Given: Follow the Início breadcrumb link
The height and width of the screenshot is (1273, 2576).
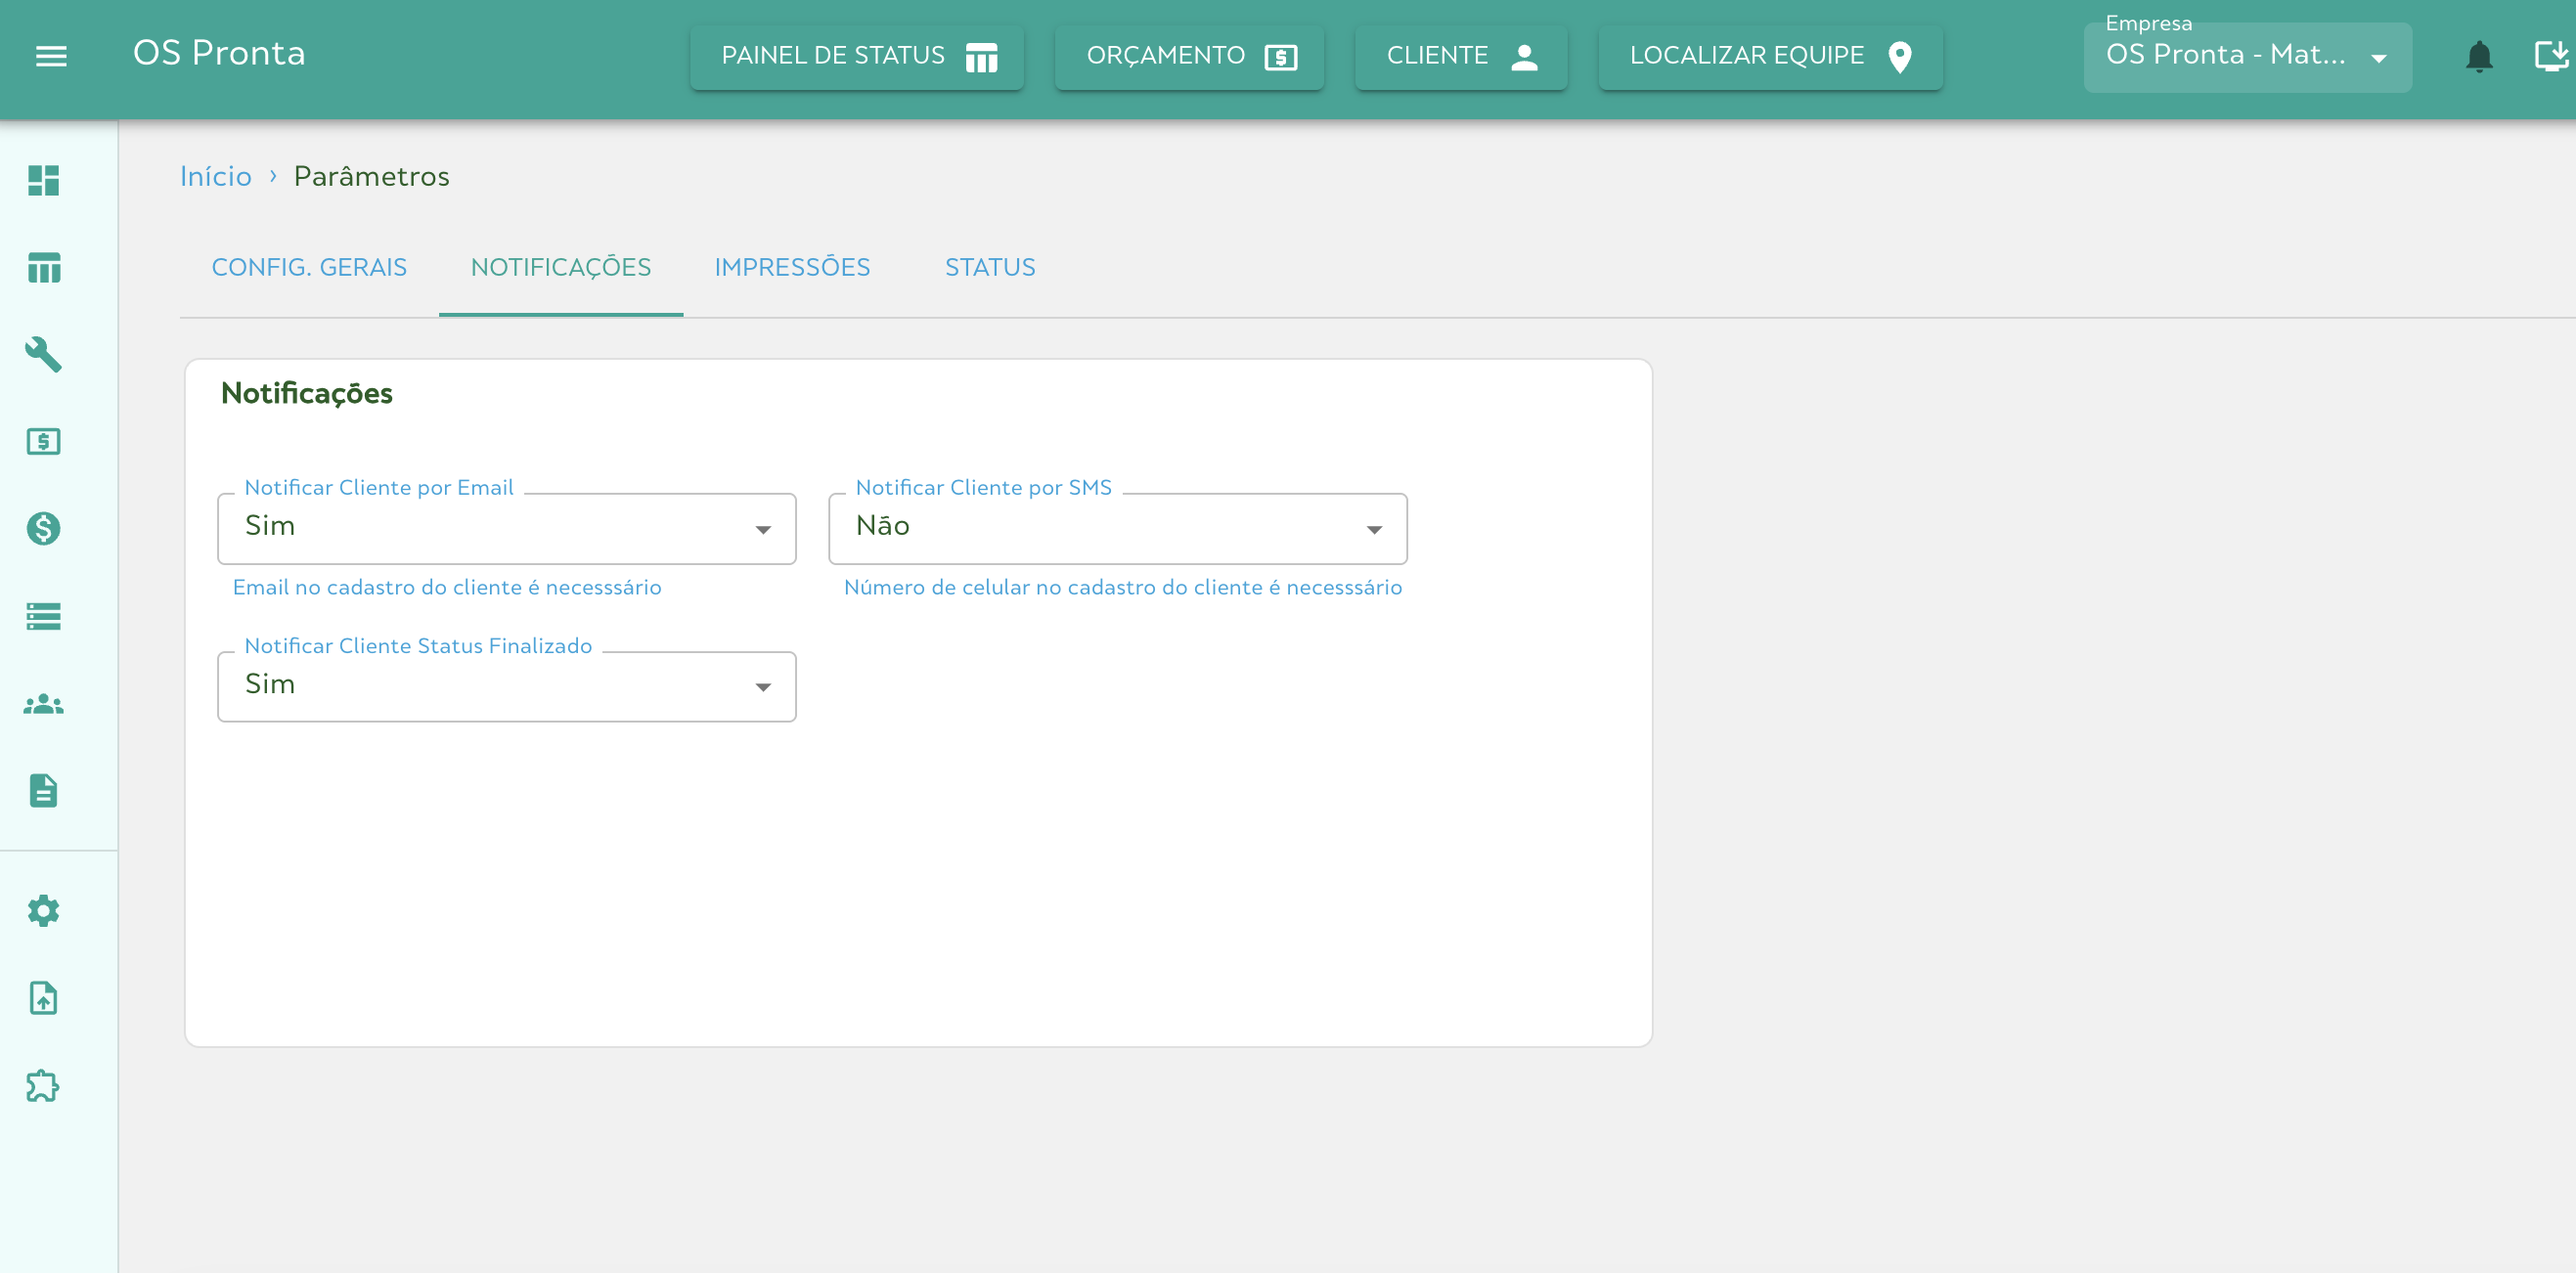Looking at the screenshot, I should pos(216,177).
